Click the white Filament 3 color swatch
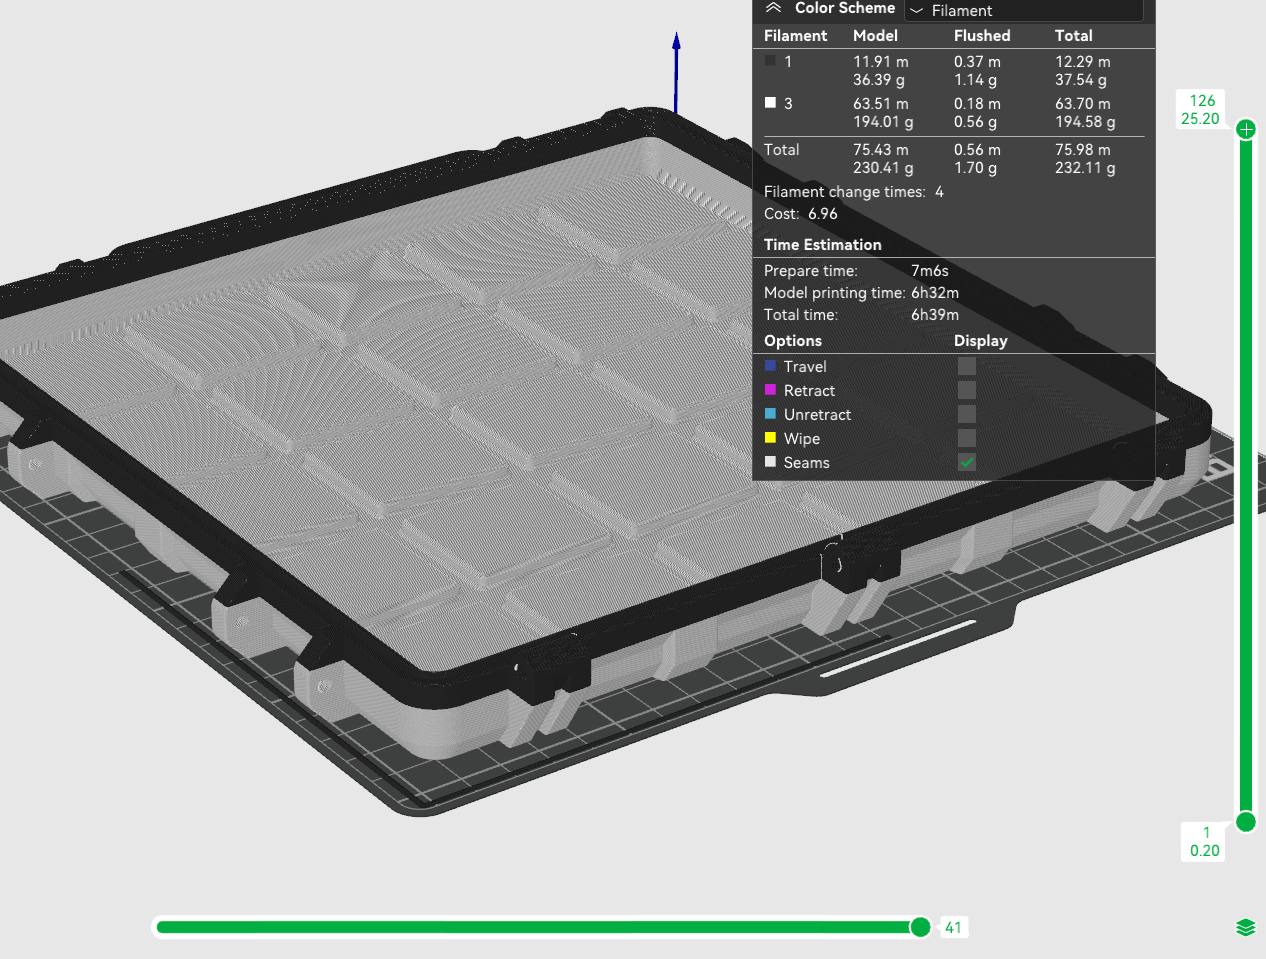 click(x=770, y=102)
